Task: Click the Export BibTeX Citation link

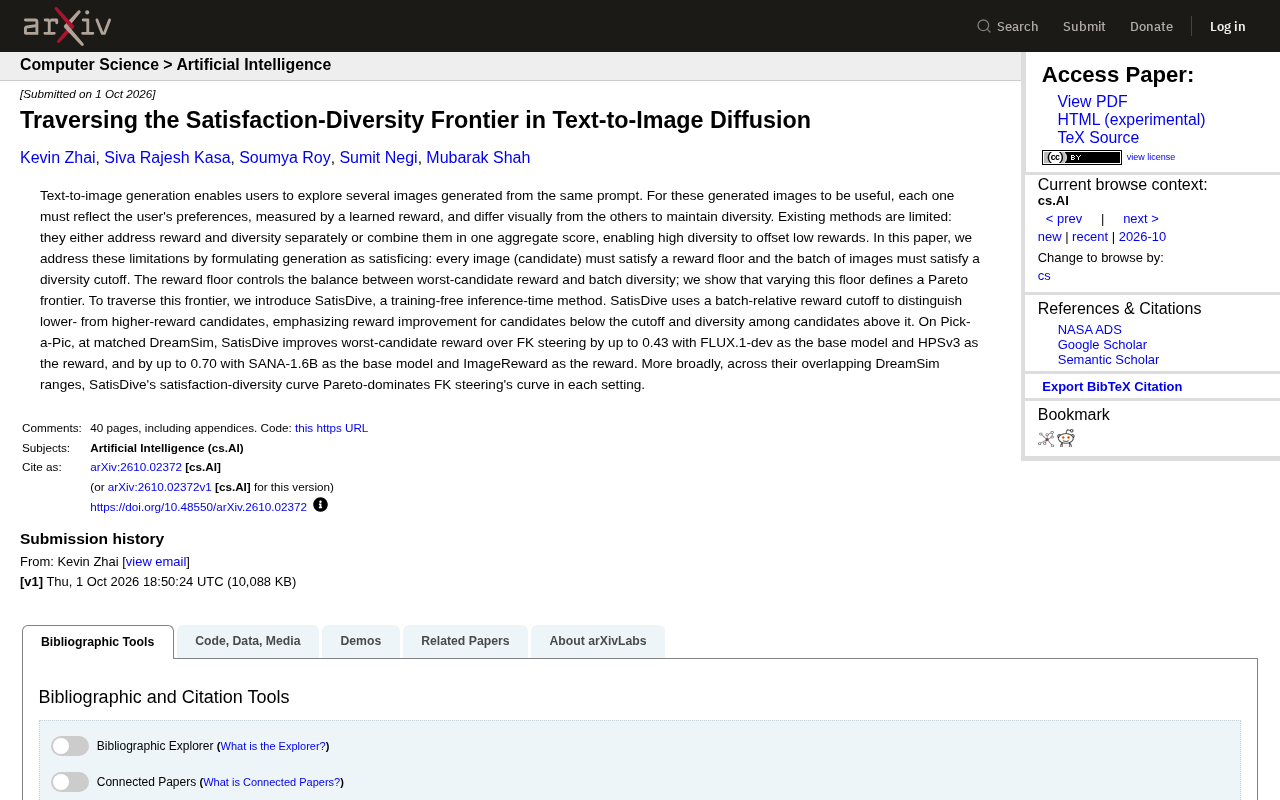Action: 1112,386
